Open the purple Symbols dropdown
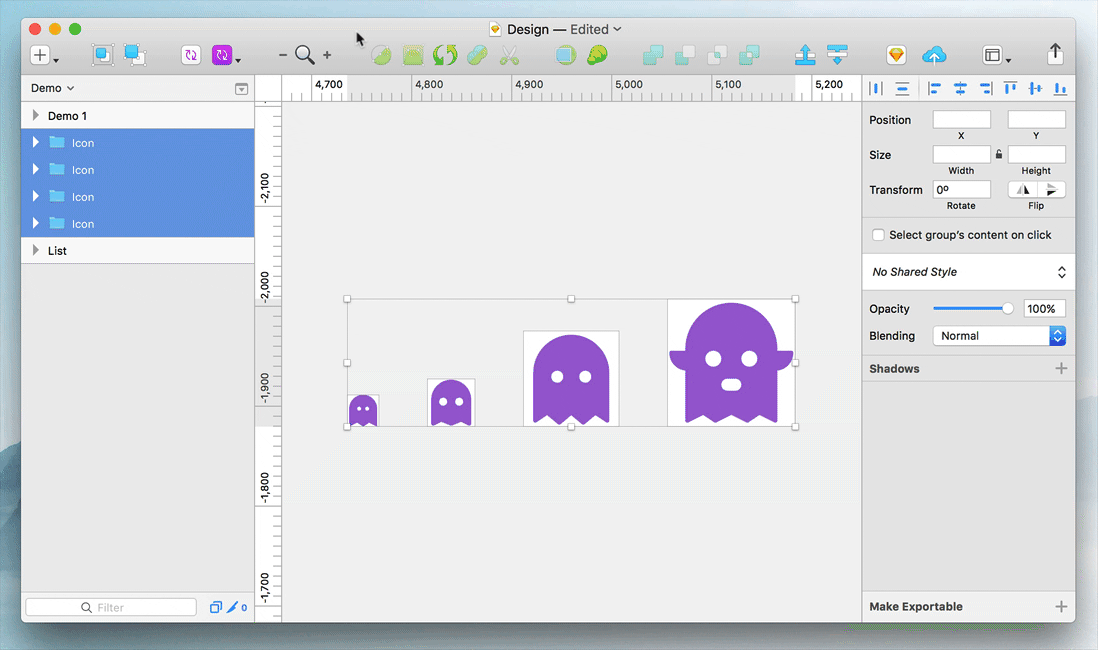The width and height of the screenshot is (1098, 650). point(226,55)
